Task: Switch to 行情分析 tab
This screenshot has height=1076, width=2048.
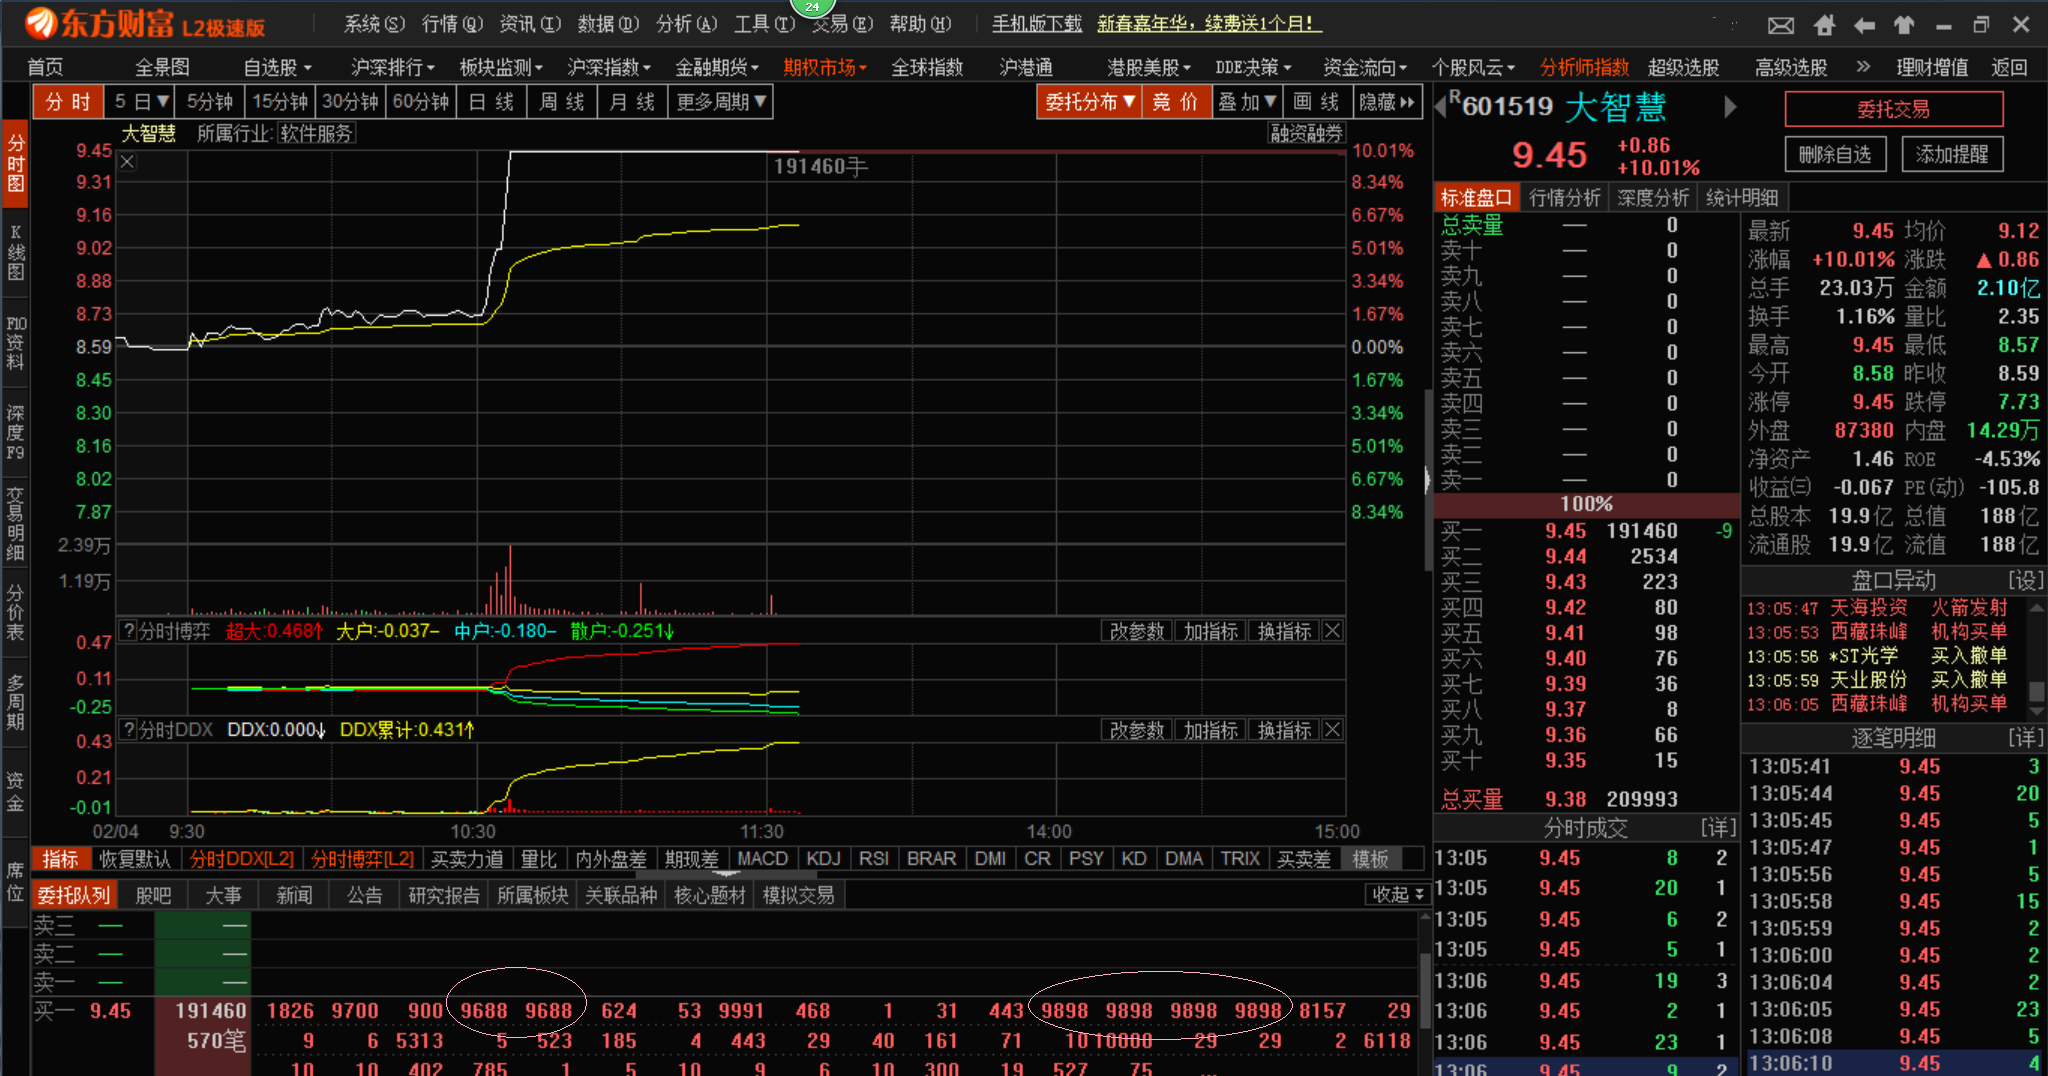Action: (1564, 198)
